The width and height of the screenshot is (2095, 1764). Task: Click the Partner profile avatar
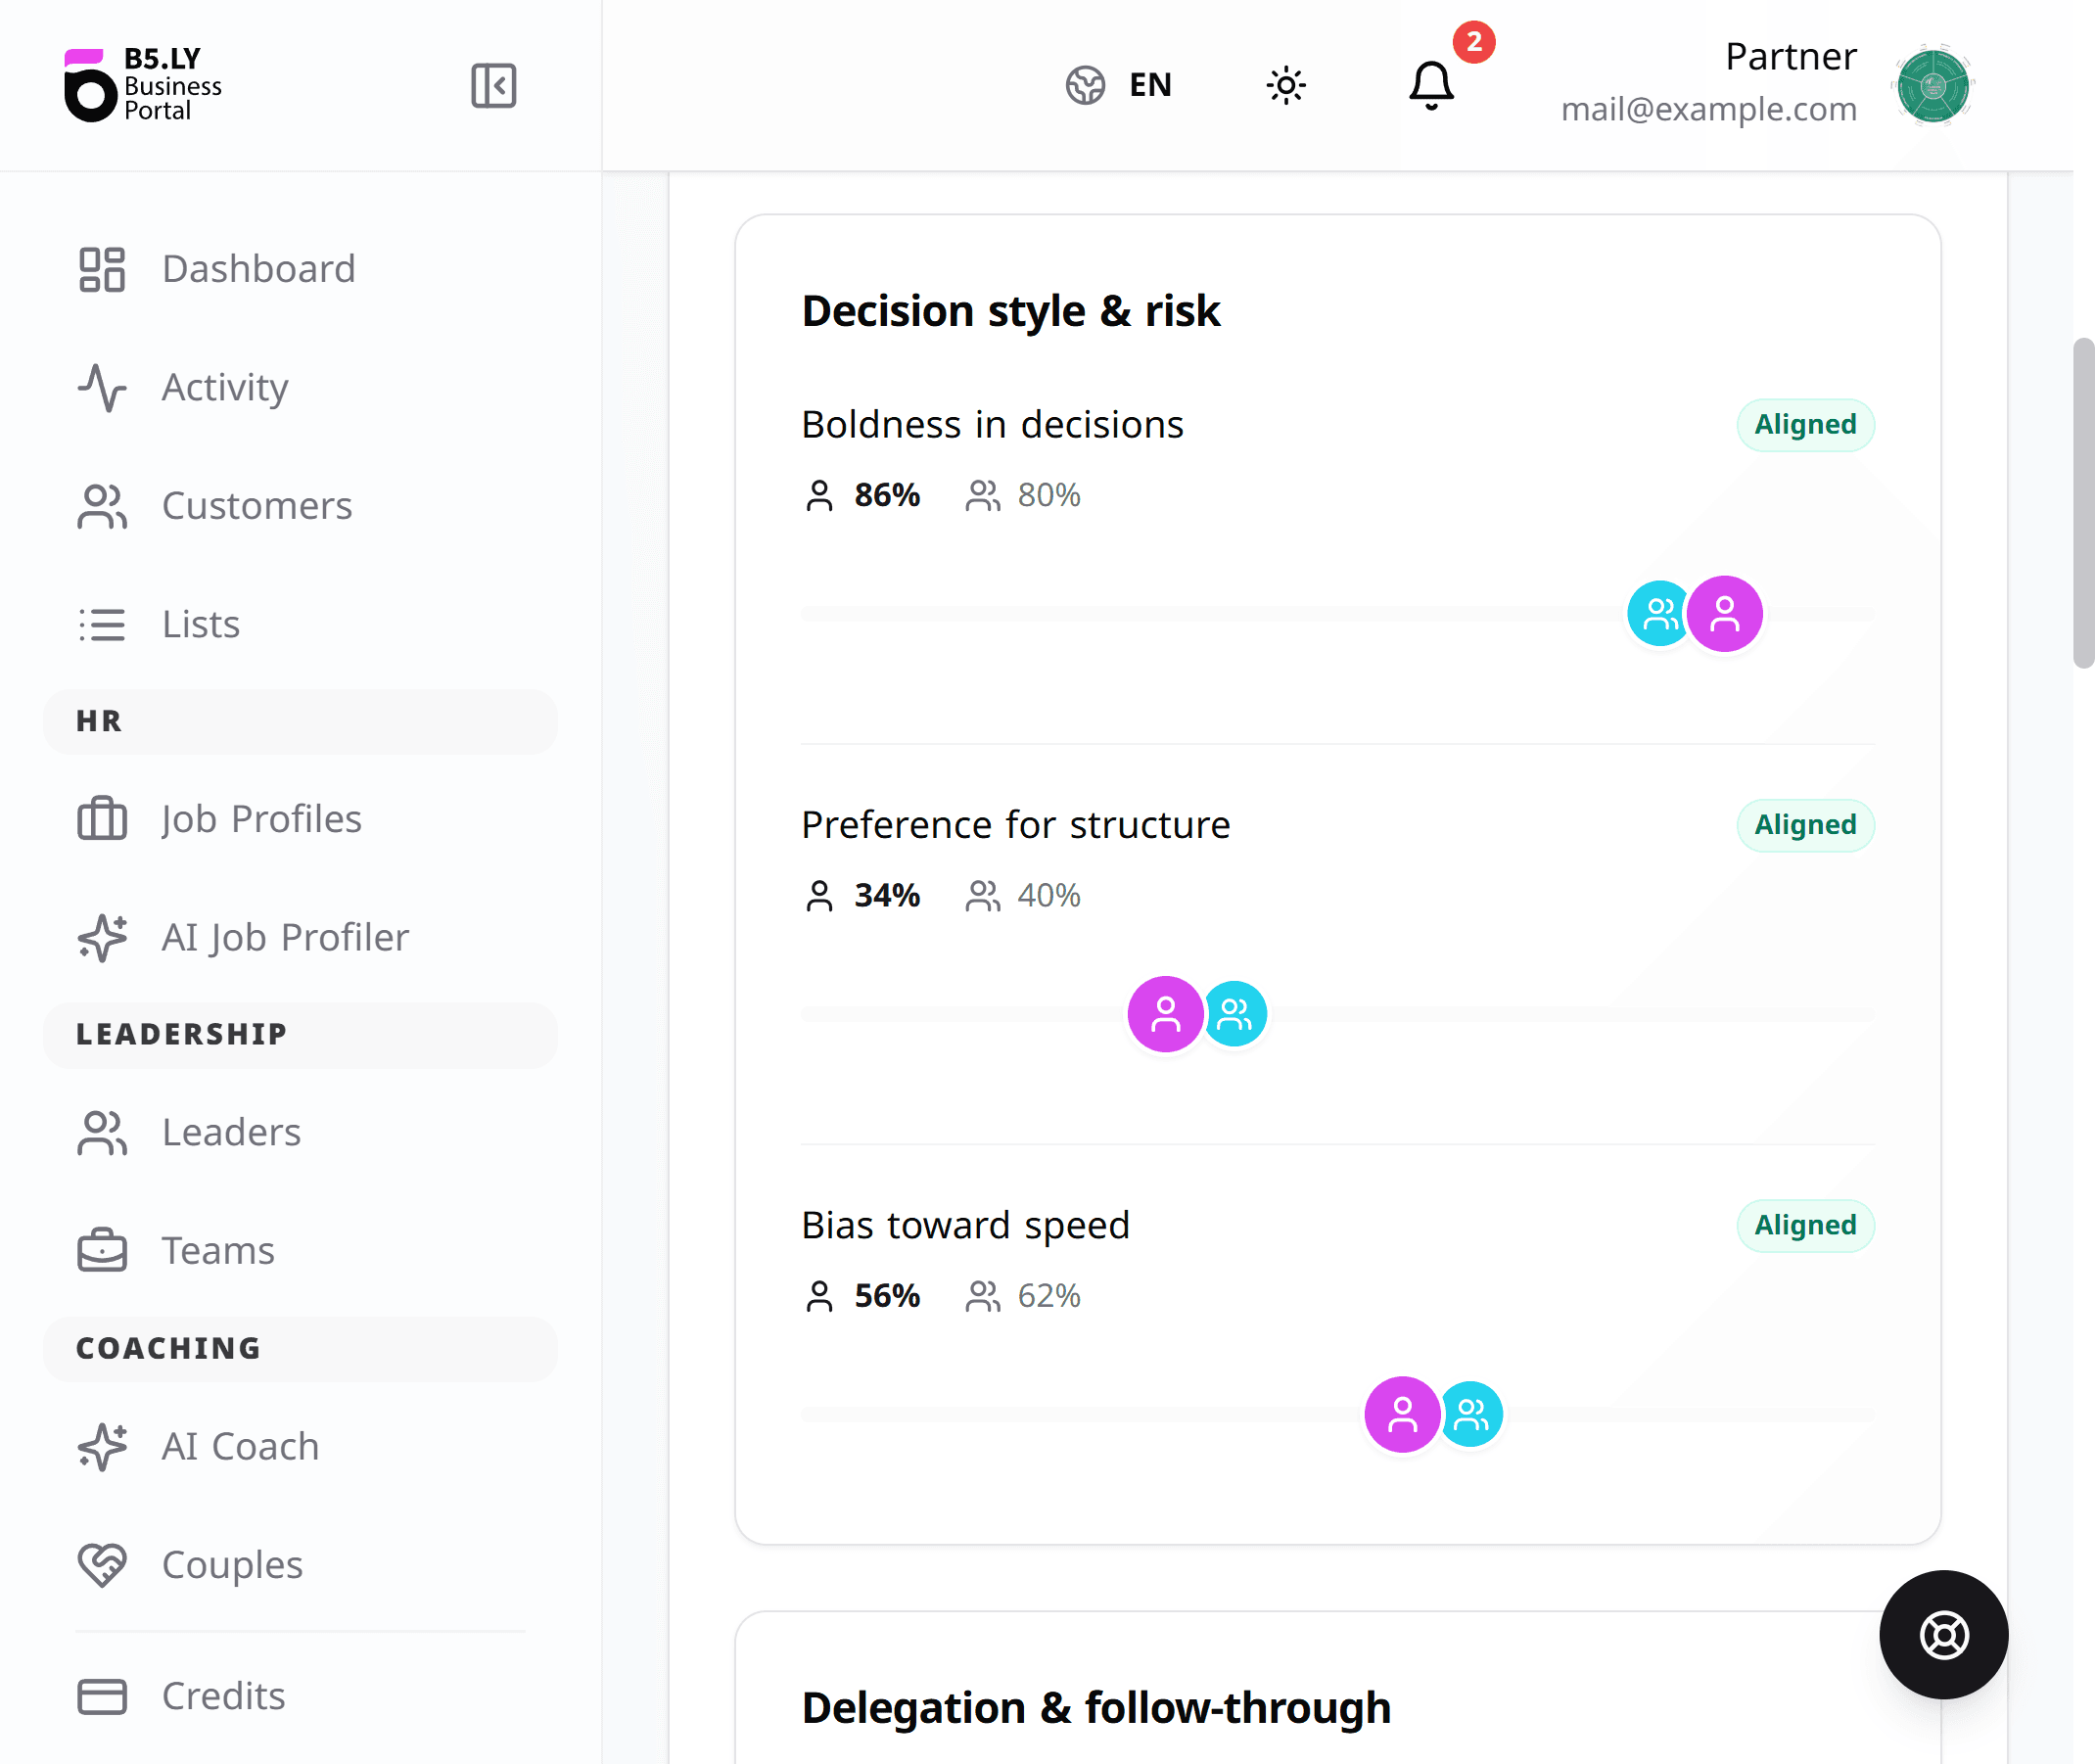point(1932,85)
